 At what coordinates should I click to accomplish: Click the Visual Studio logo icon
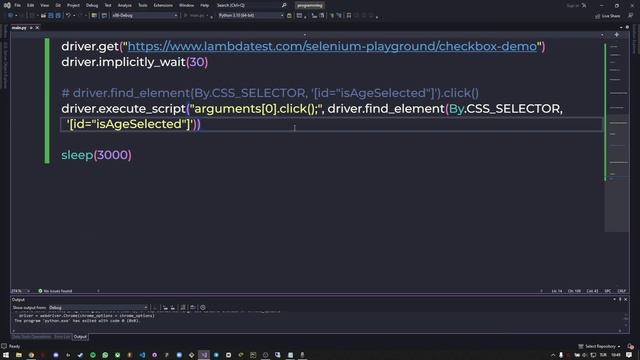7,5
